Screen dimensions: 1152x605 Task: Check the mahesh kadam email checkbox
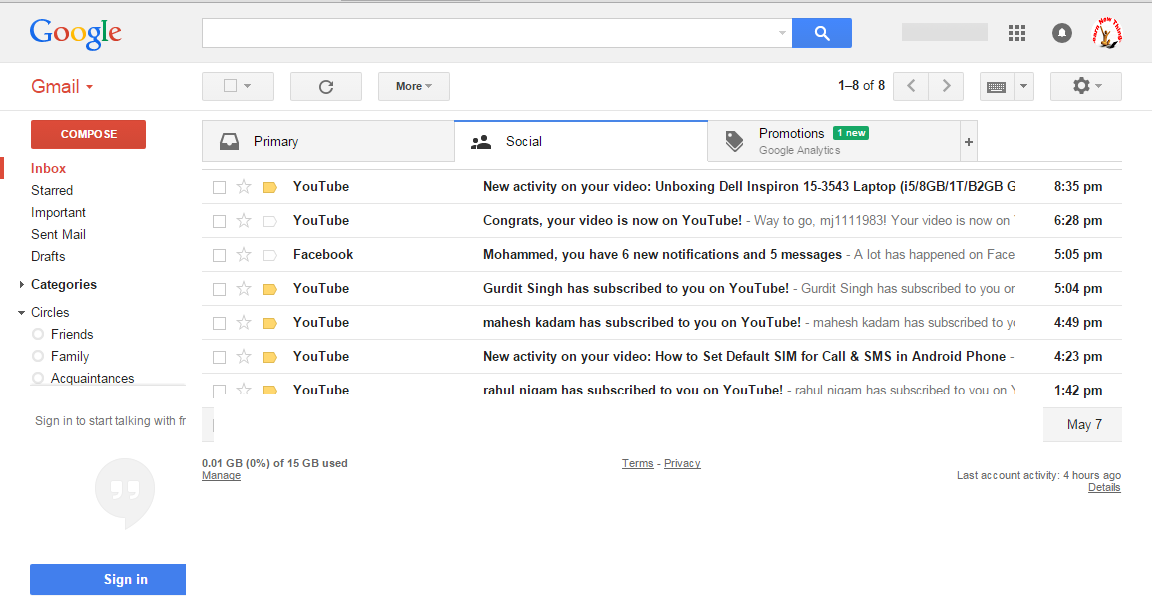click(x=219, y=323)
